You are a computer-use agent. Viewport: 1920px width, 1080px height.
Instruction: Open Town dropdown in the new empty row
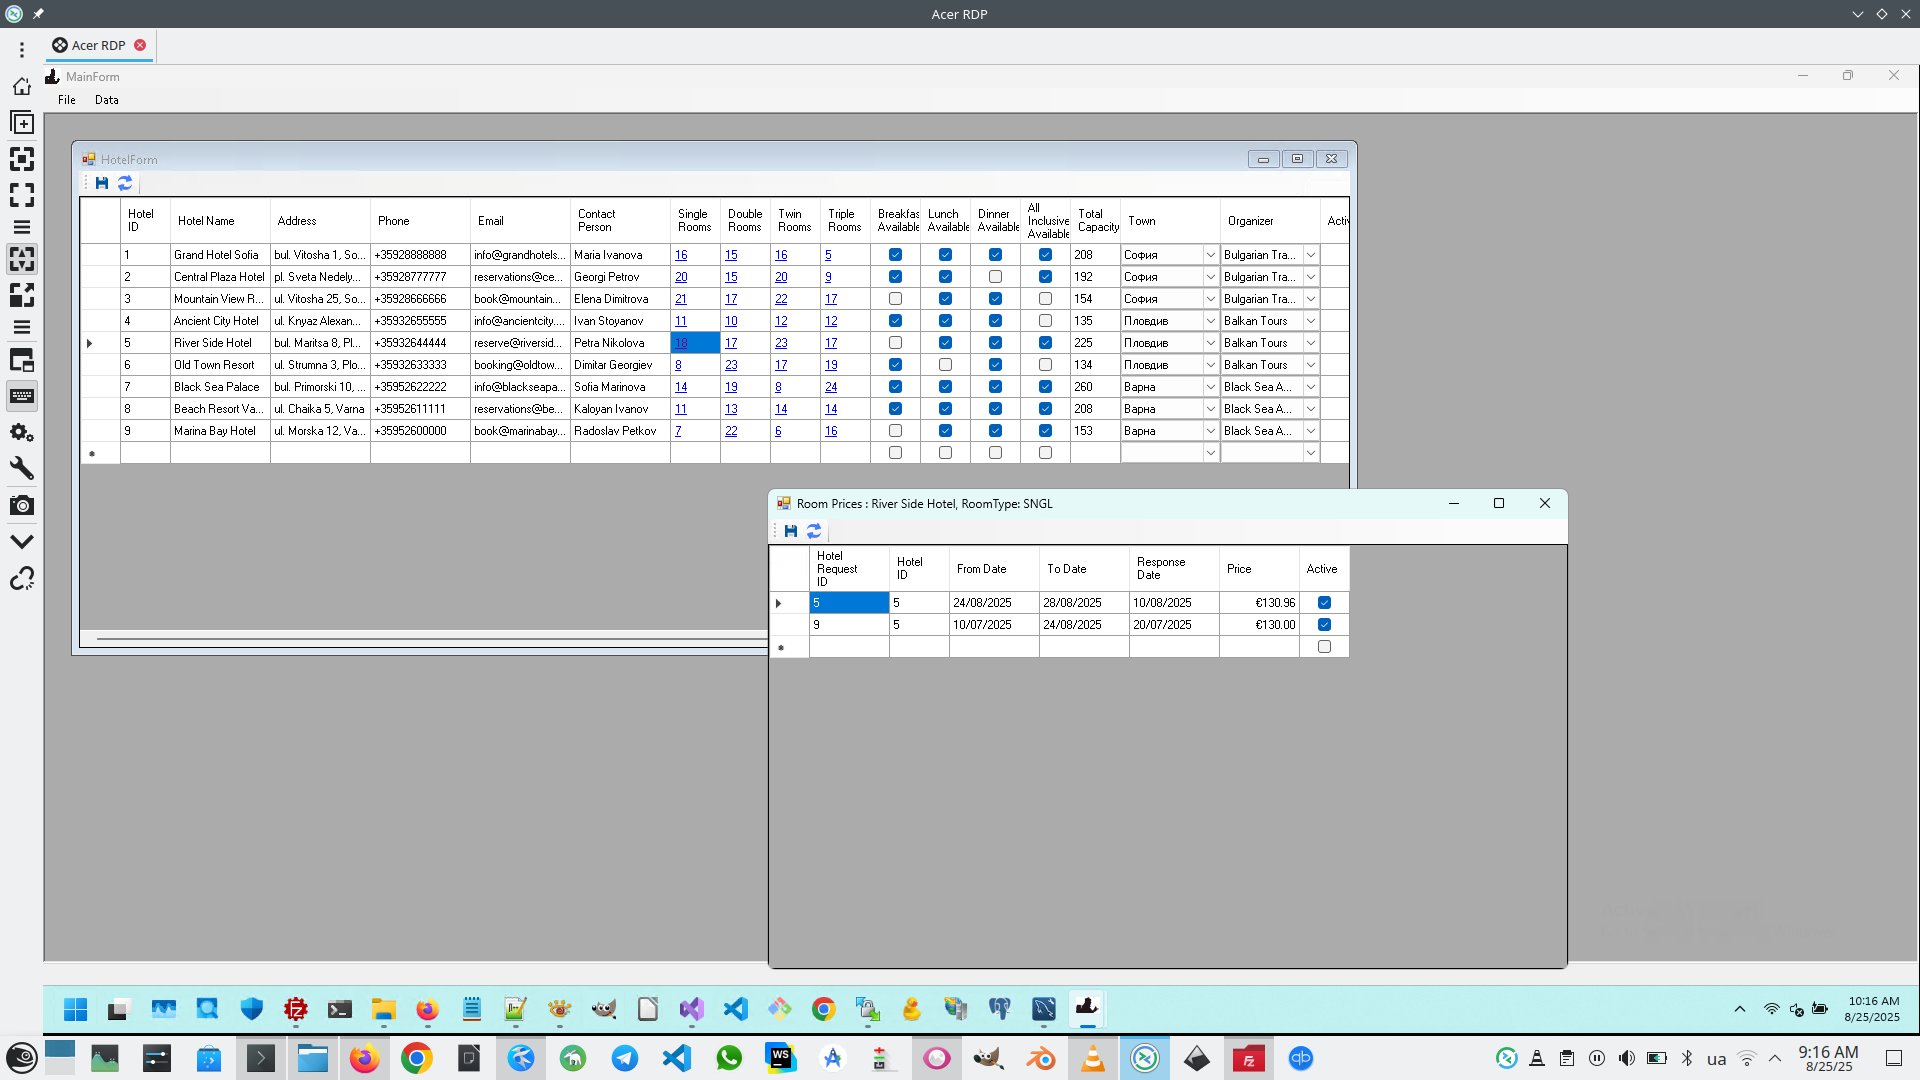click(1210, 453)
